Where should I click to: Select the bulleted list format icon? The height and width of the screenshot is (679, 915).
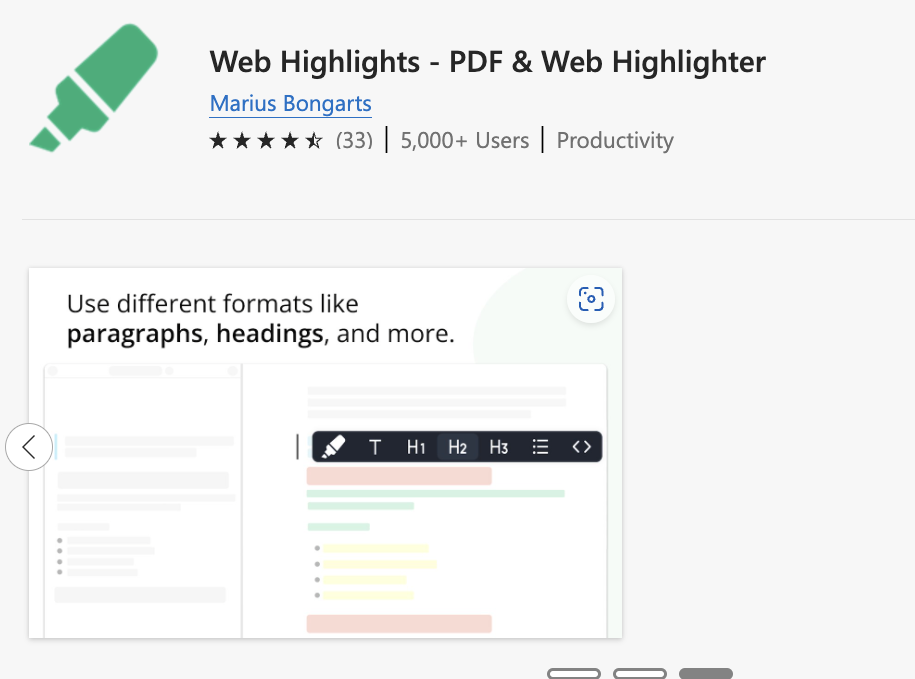(x=540, y=447)
